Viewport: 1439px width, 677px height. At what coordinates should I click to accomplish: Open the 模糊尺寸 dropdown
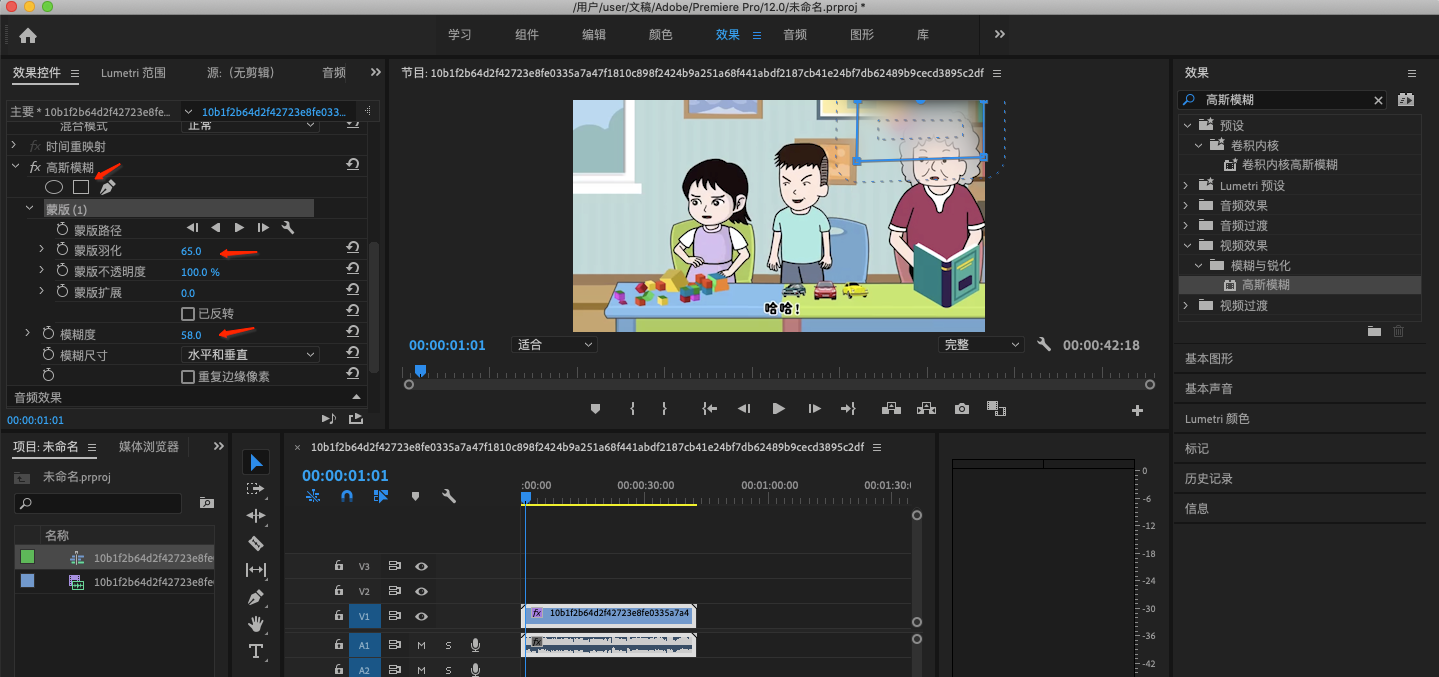[251, 355]
